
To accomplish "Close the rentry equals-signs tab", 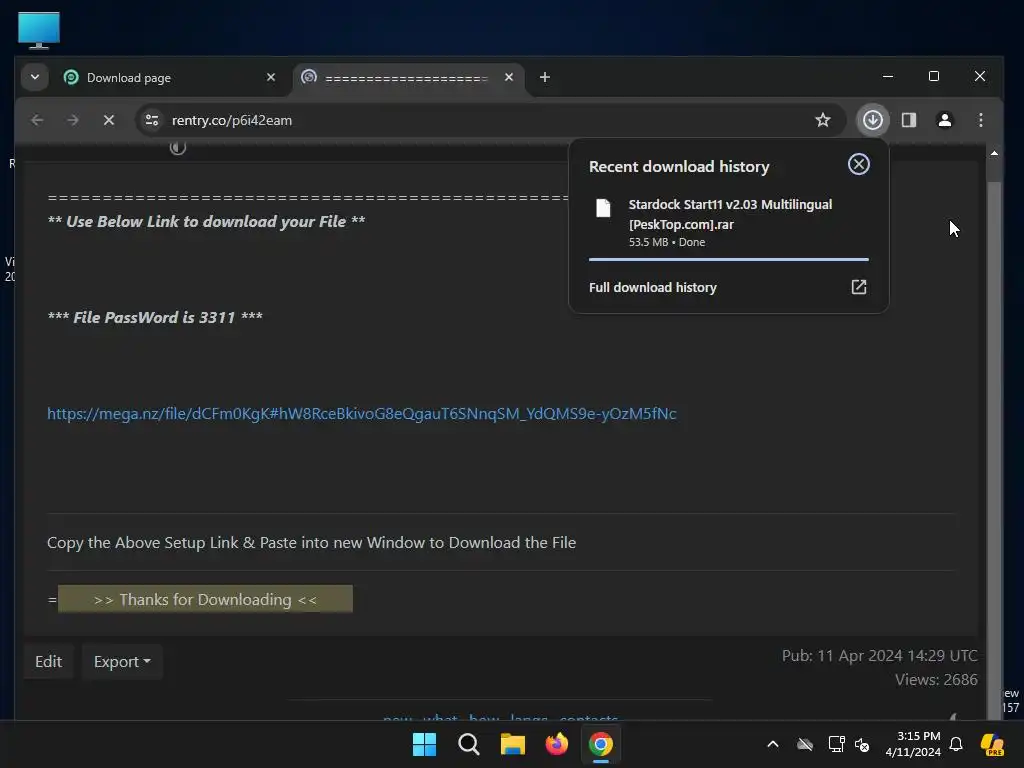I will tap(509, 77).
